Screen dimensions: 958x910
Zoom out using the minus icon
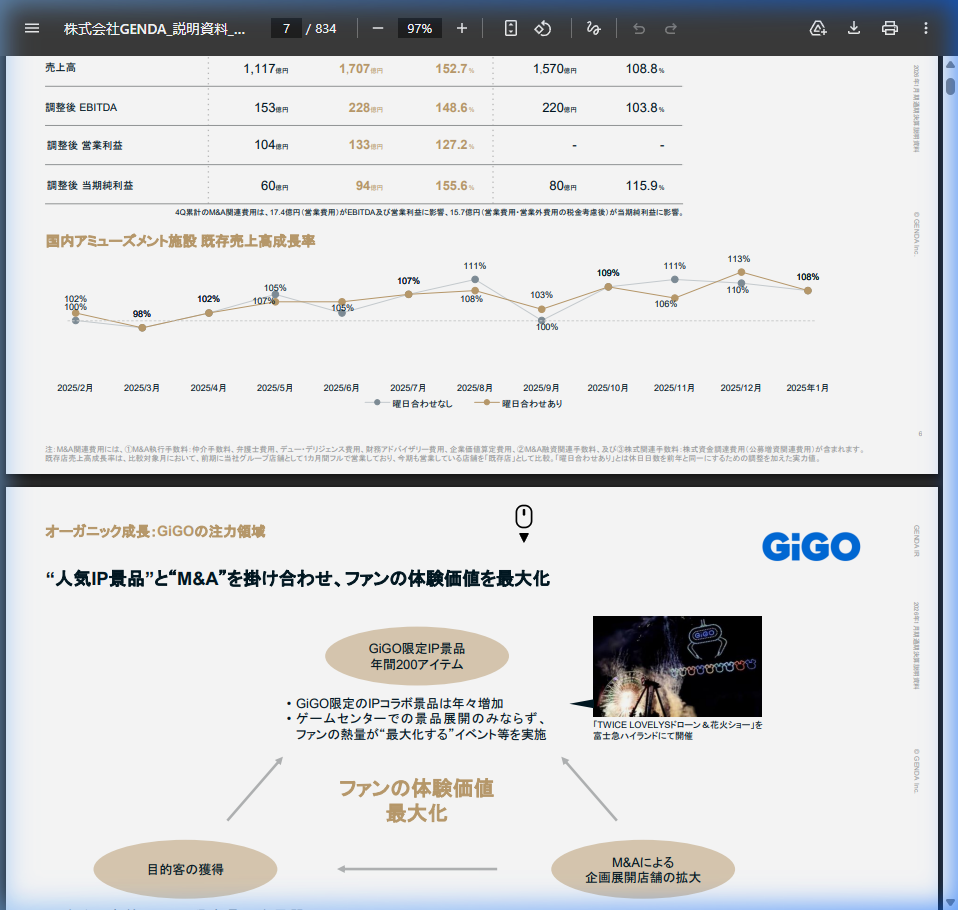click(378, 28)
